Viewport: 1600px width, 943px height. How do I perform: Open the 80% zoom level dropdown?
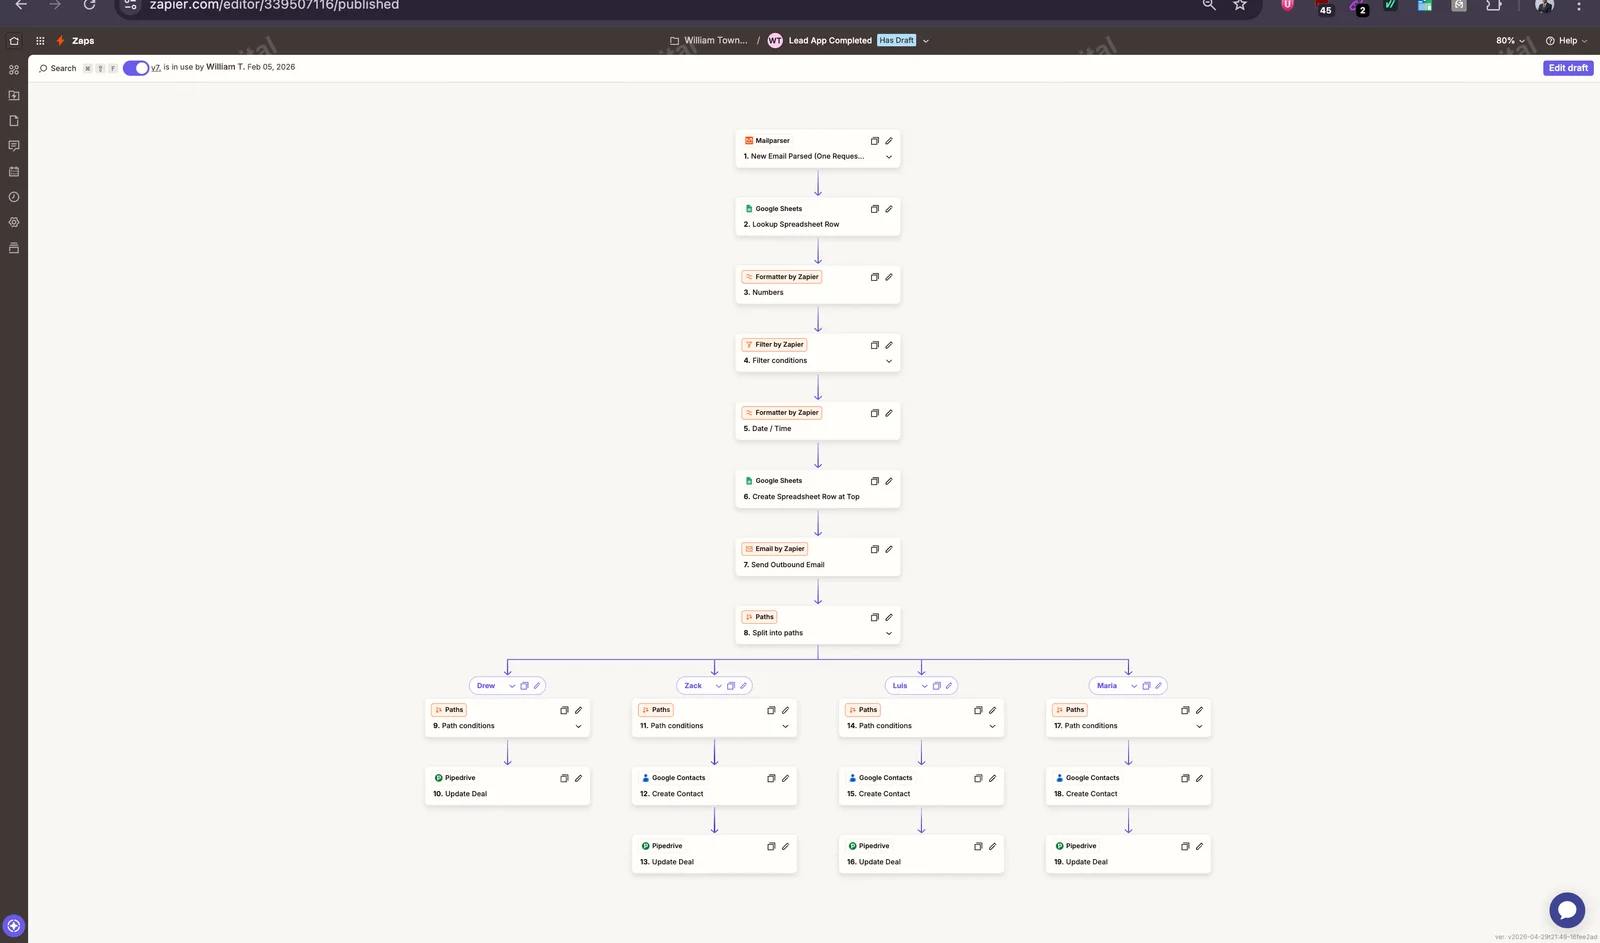[x=1510, y=41]
